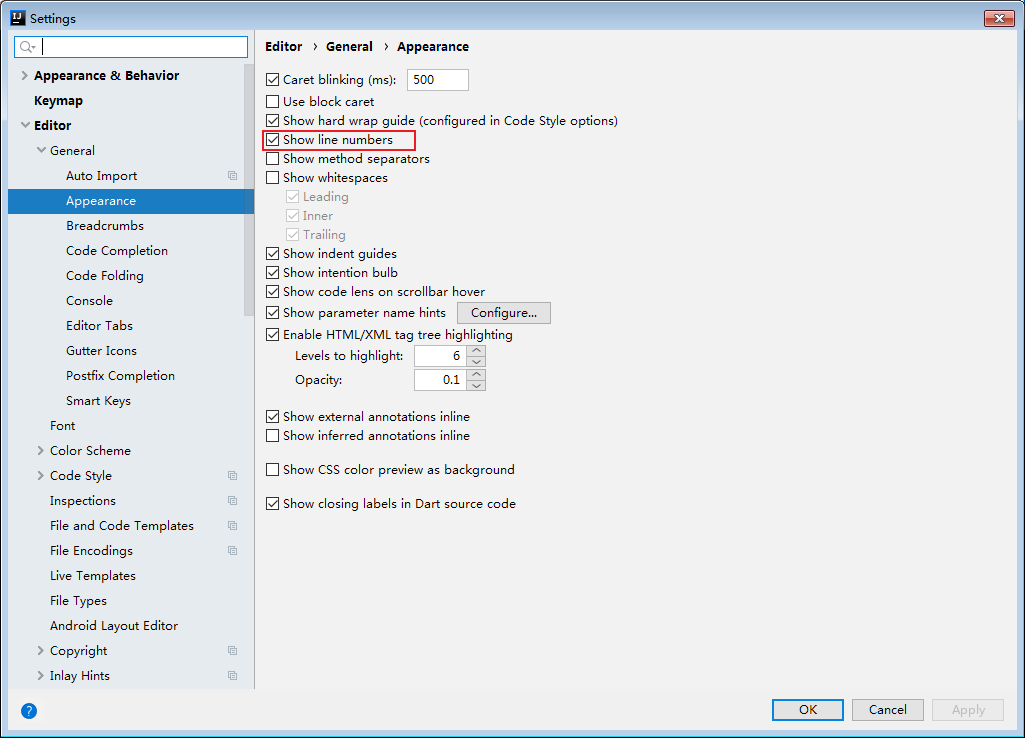Toggle Caret blinking checkbox
Screen dimensions: 1025x738
click(273, 80)
